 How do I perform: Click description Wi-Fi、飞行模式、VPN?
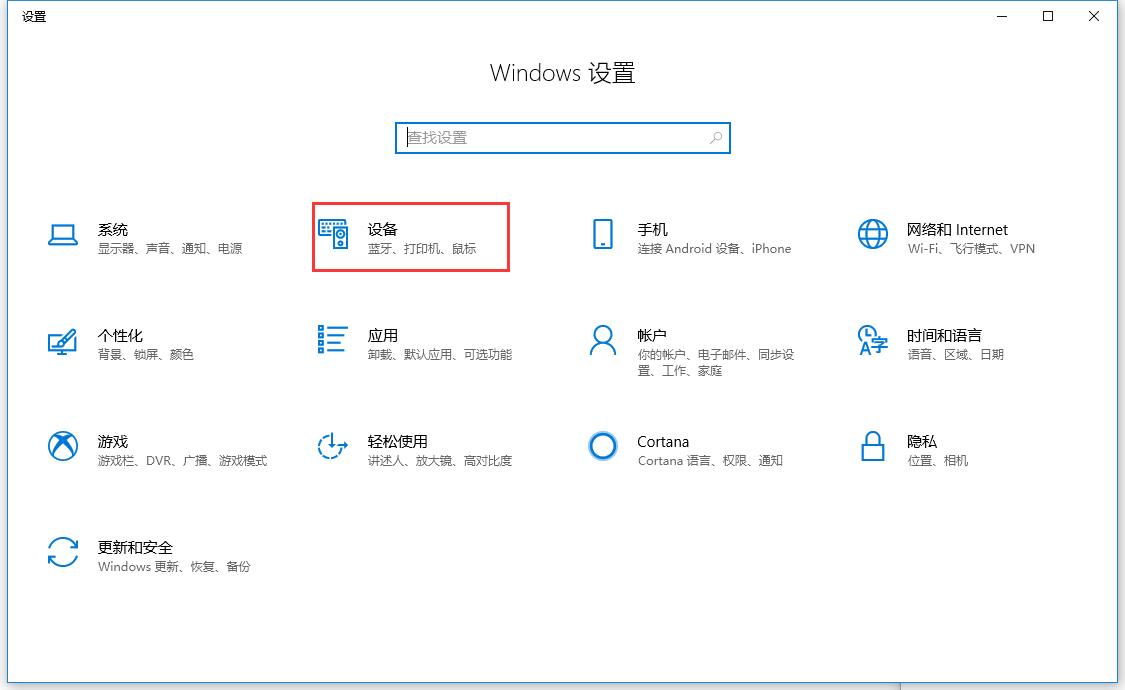tap(971, 249)
